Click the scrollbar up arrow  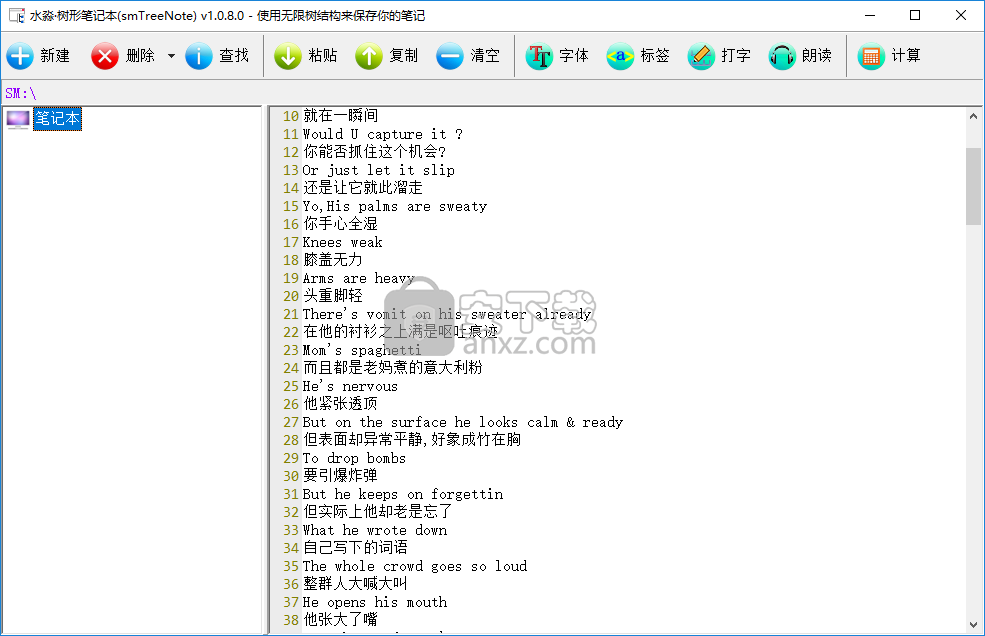[973, 116]
